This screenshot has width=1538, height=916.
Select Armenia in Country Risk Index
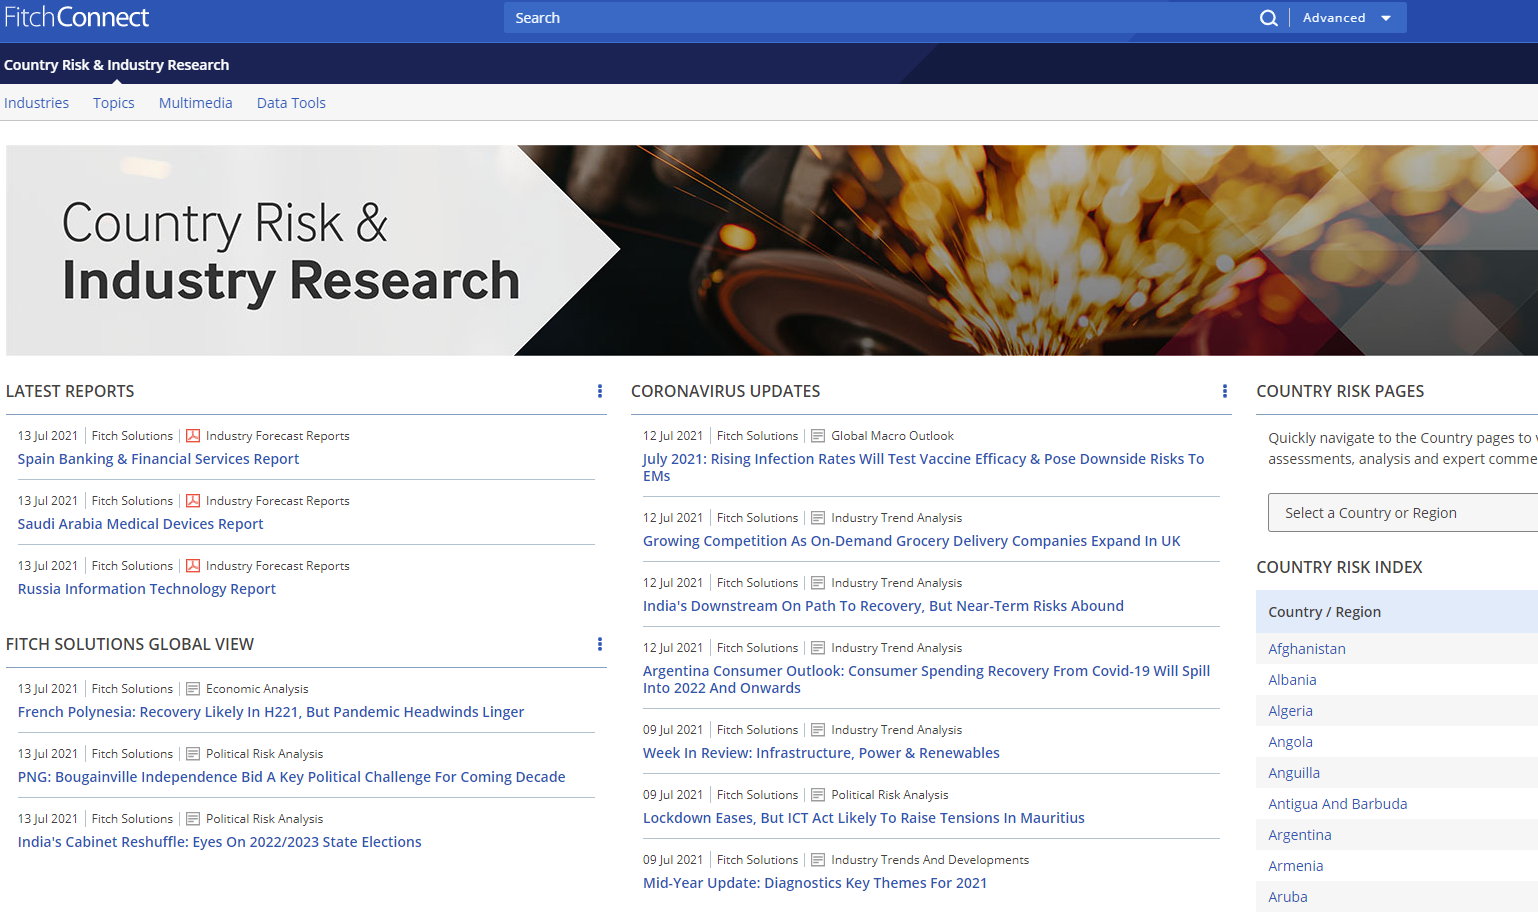point(1295,866)
